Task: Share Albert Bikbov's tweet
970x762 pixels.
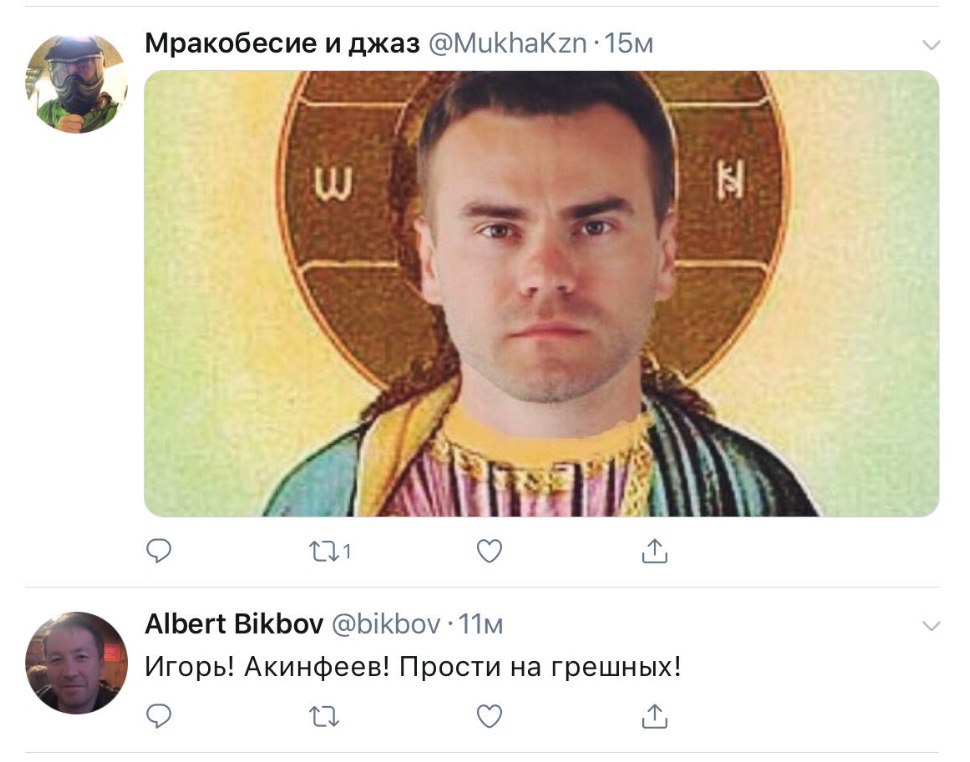Action: coord(655,715)
